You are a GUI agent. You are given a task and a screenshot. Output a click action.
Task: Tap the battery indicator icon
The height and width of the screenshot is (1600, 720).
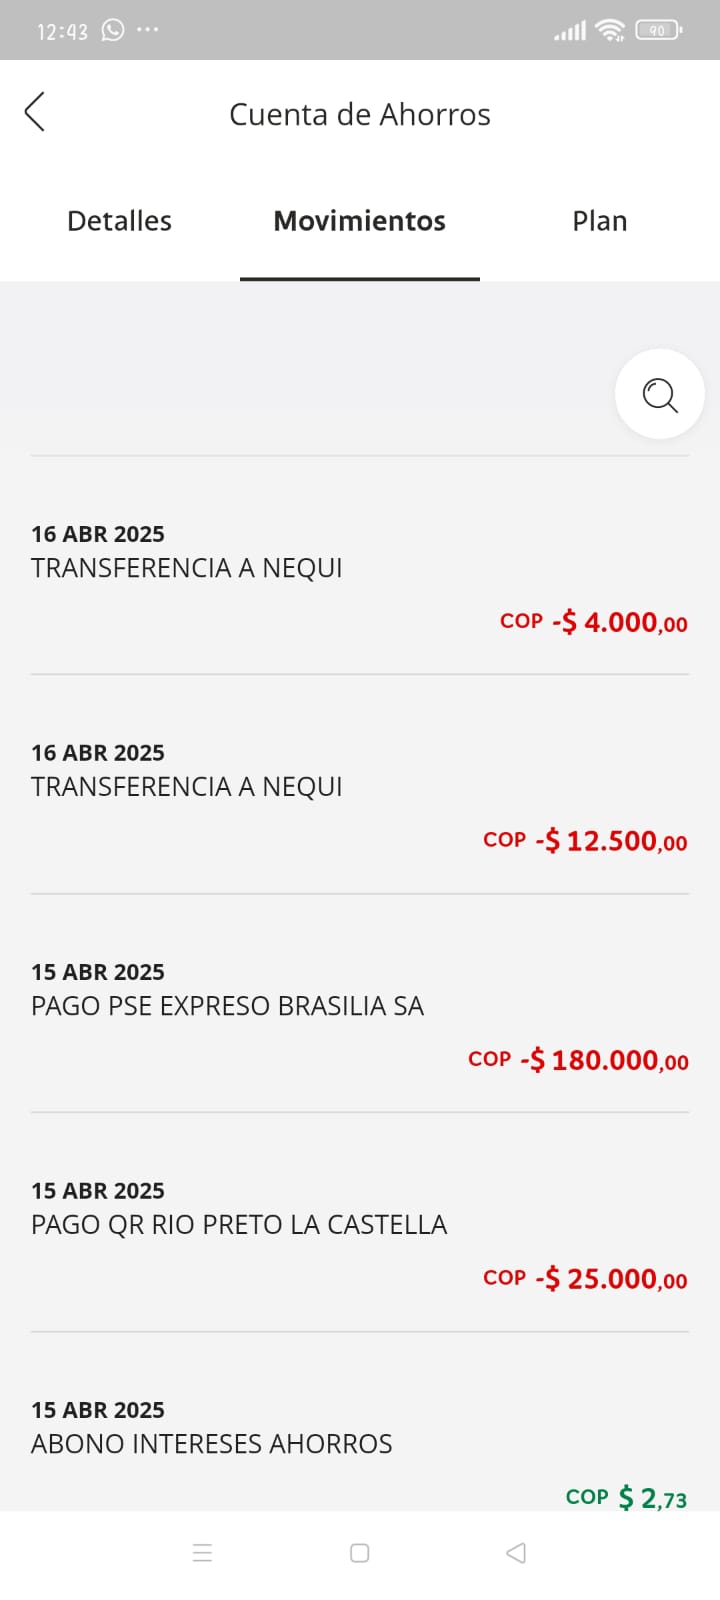pos(658,30)
